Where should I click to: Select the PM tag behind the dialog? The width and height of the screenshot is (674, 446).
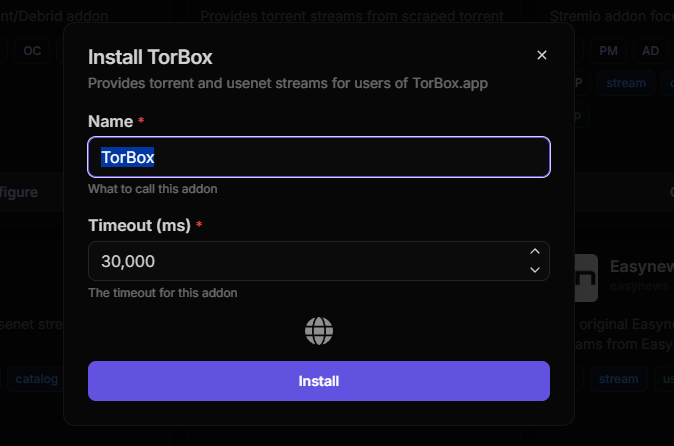pyautogui.click(x=609, y=51)
